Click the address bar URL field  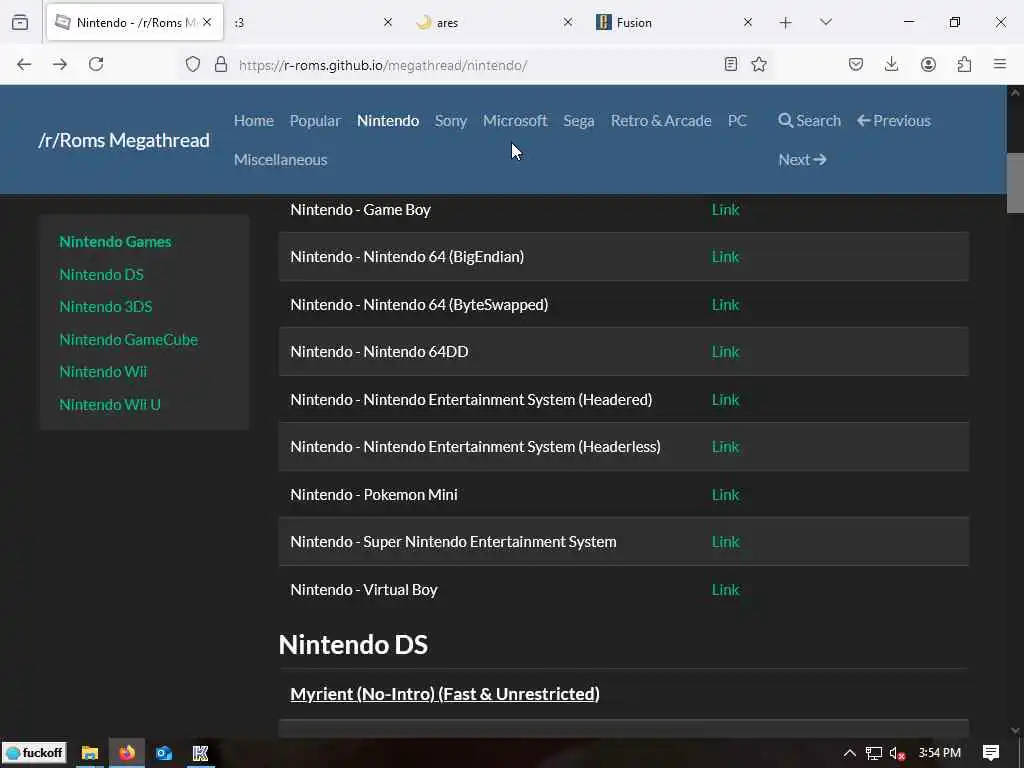click(477, 65)
